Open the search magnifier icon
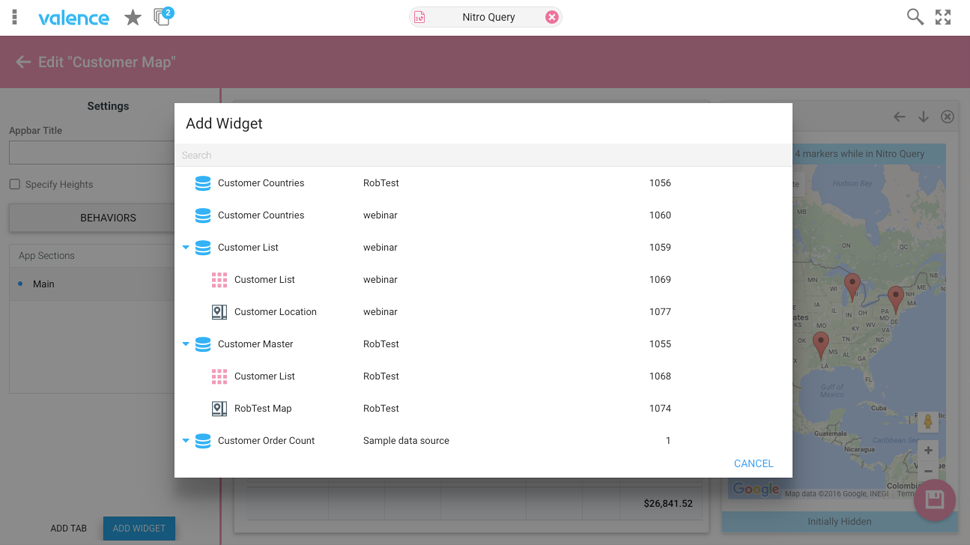The width and height of the screenshot is (970, 545). pos(915,17)
